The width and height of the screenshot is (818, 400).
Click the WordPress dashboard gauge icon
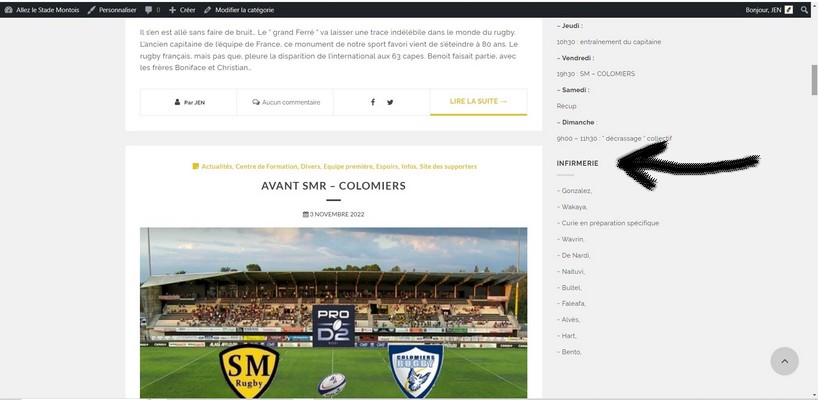click(8, 10)
